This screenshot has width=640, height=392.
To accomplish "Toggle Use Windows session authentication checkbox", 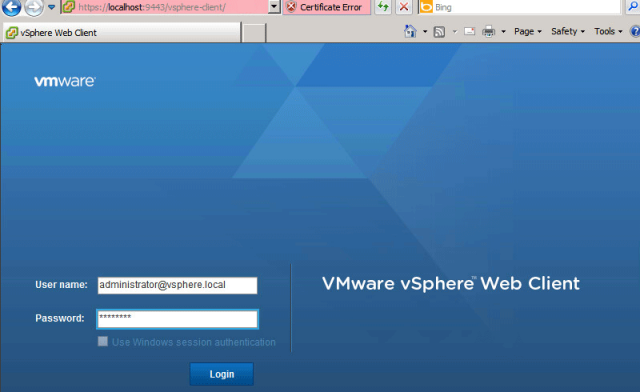I will click(102, 341).
